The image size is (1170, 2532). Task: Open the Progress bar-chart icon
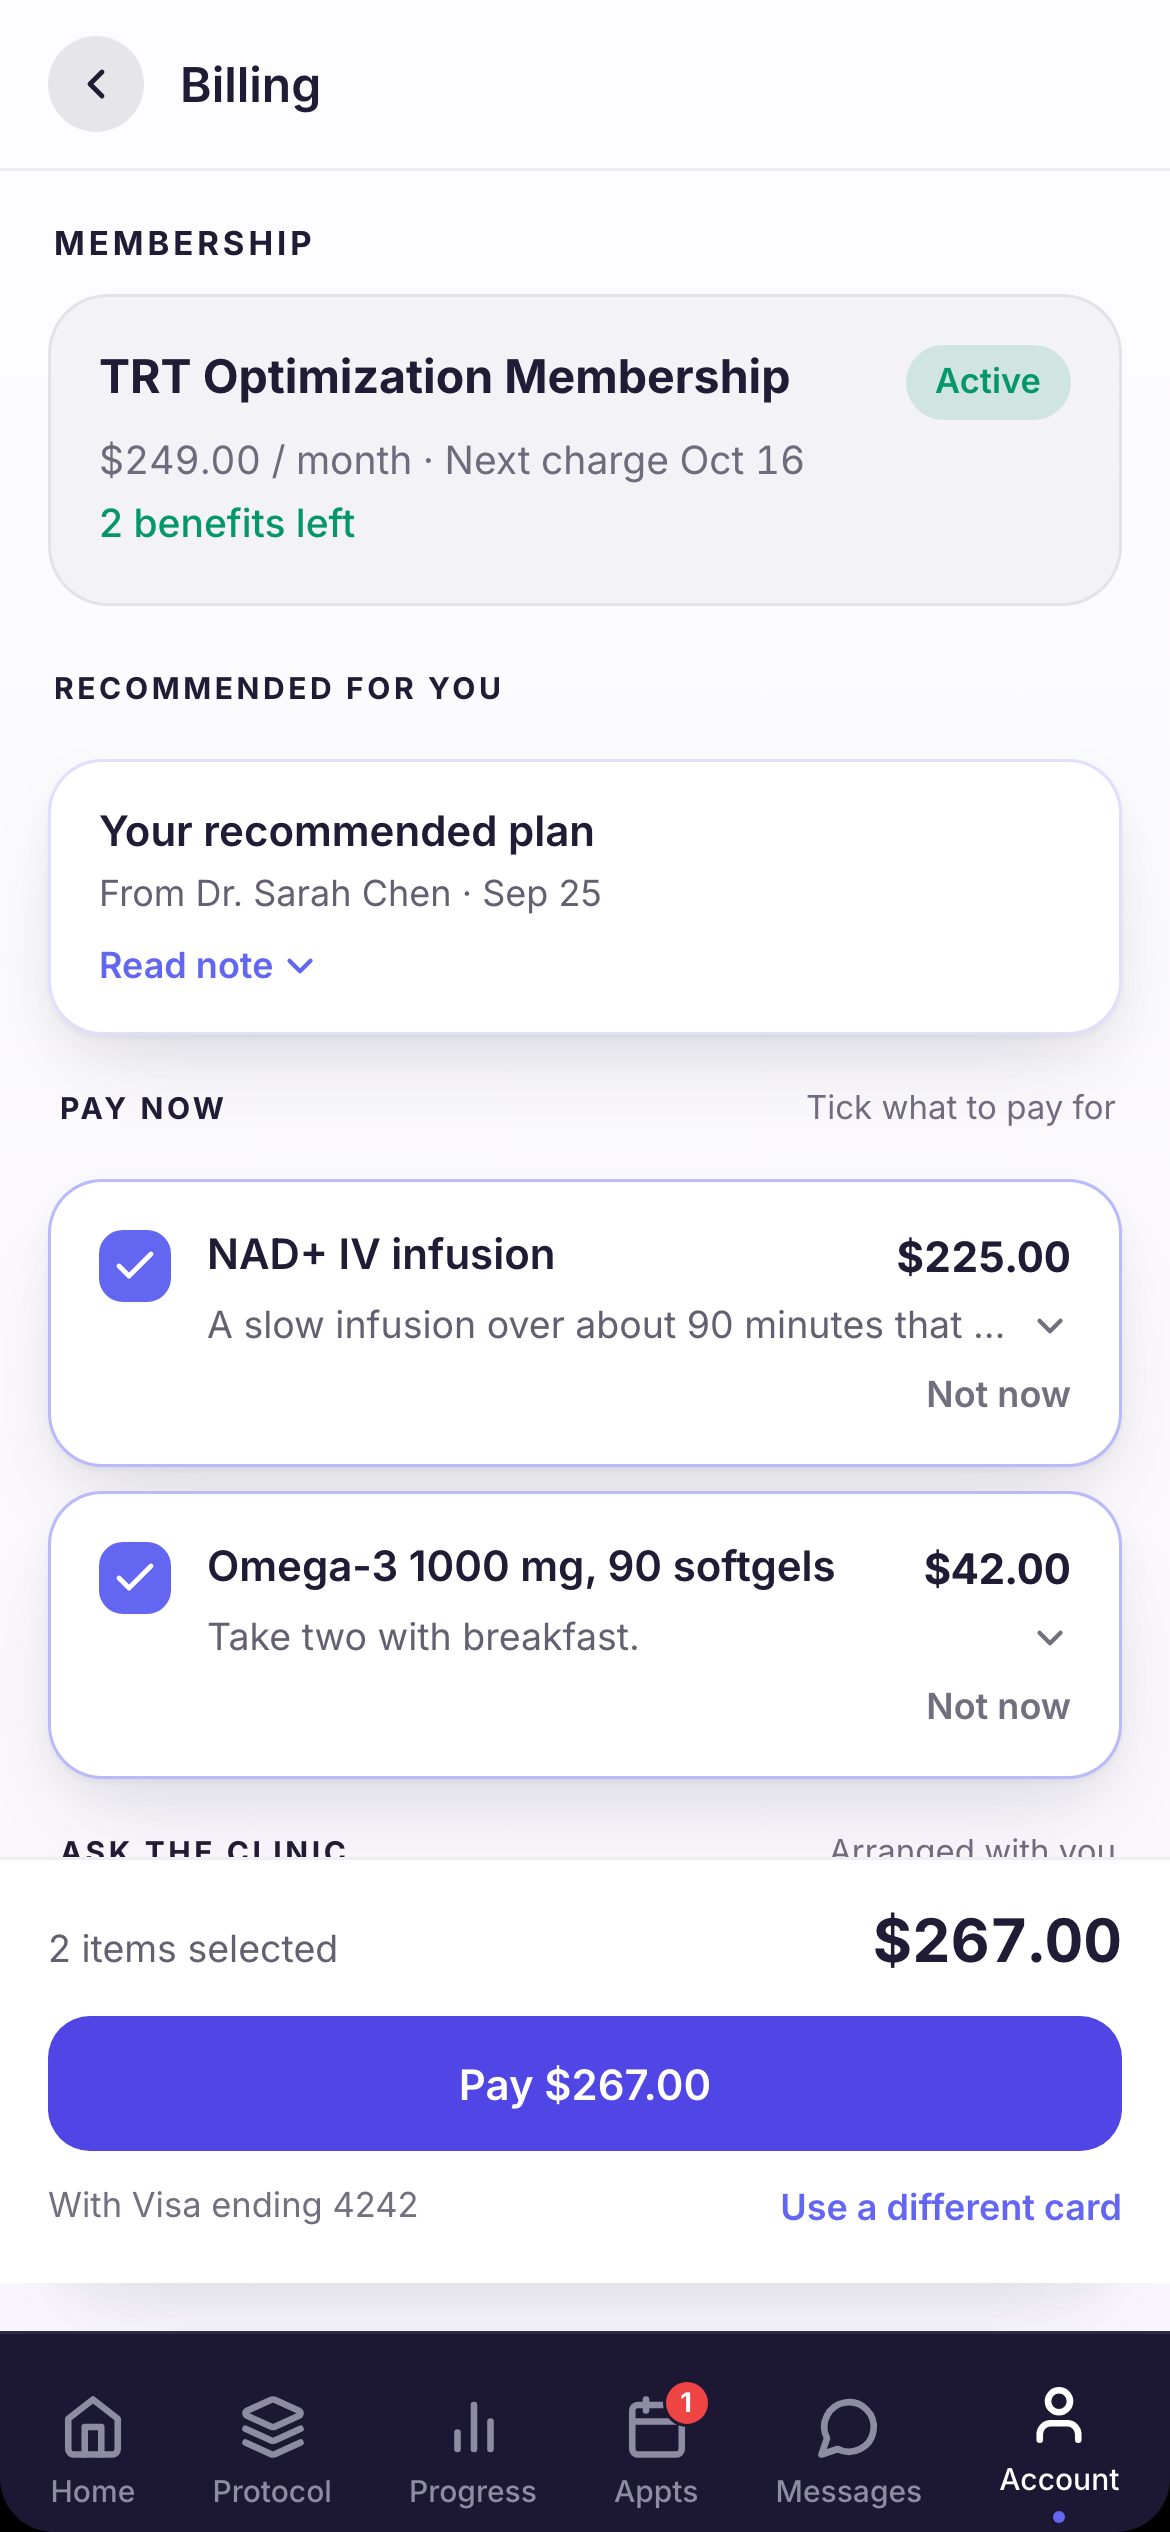pyautogui.click(x=473, y=2427)
